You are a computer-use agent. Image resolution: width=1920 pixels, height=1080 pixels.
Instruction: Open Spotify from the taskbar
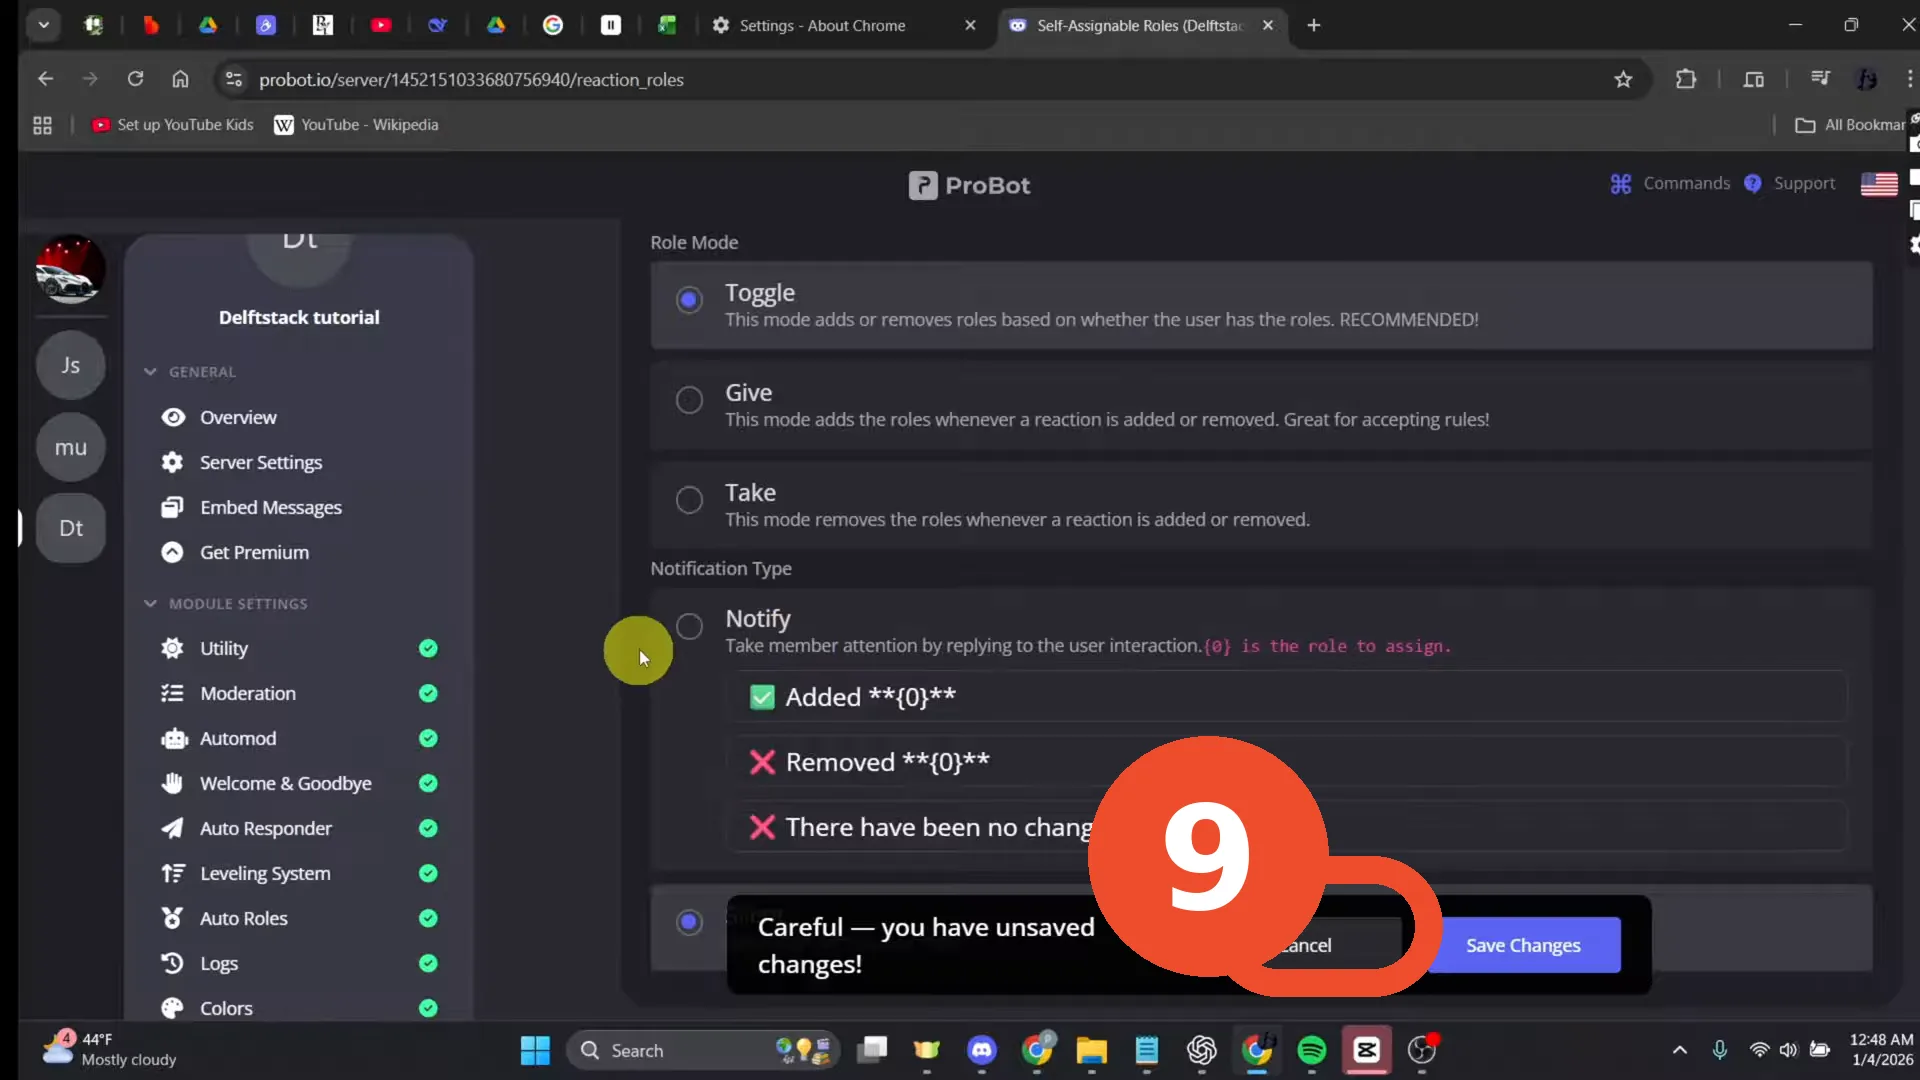tap(1312, 1050)
